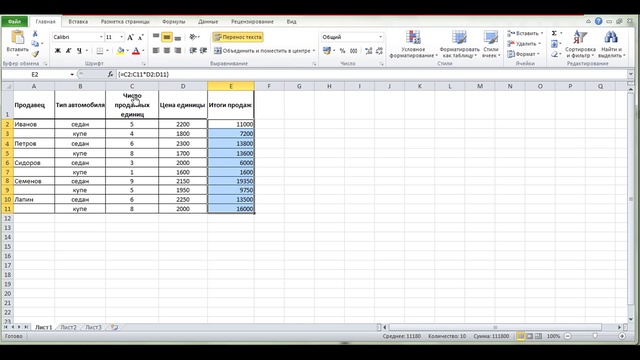The height and width of the screenshot is (360, 640).
Task: Click the Вставить cells button
Action: tap(524, 33)
